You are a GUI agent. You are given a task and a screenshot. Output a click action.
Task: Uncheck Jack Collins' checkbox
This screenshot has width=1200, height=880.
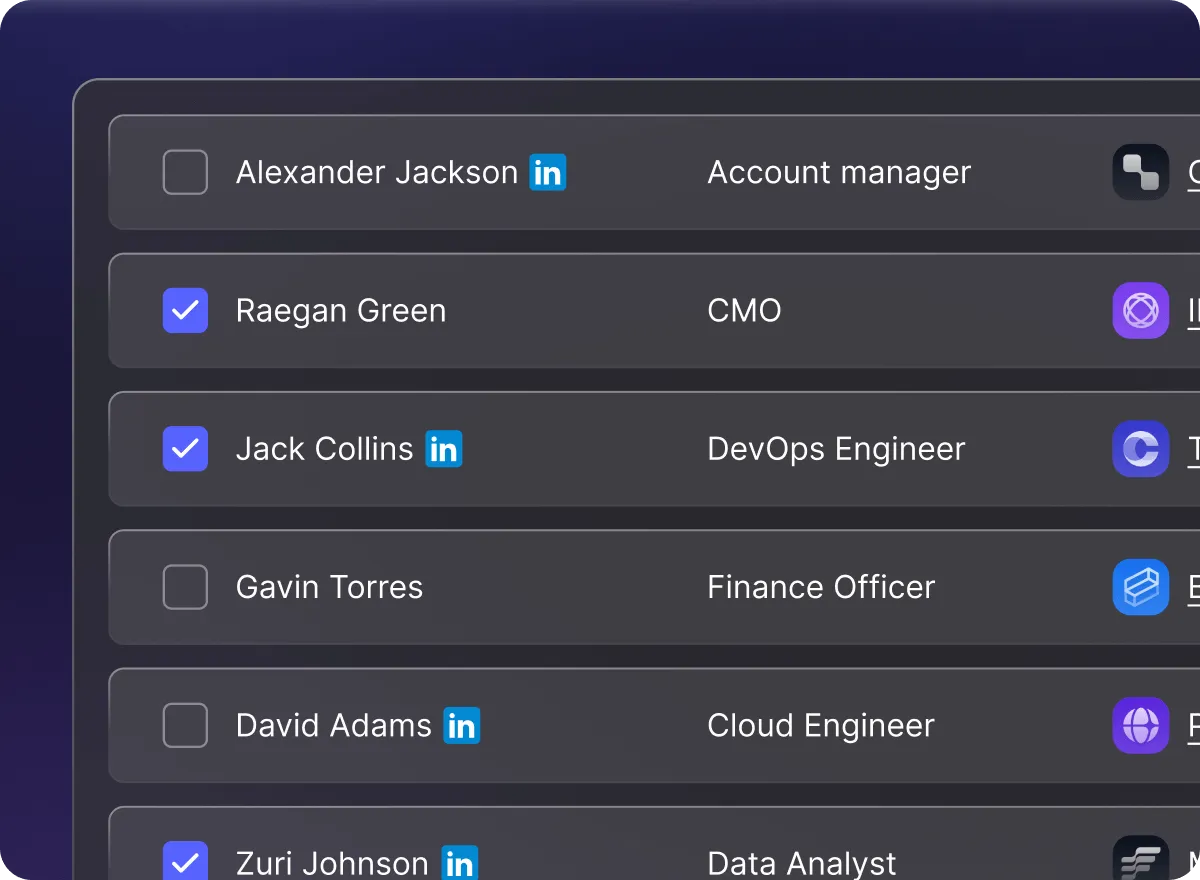(x=185, y=449)
